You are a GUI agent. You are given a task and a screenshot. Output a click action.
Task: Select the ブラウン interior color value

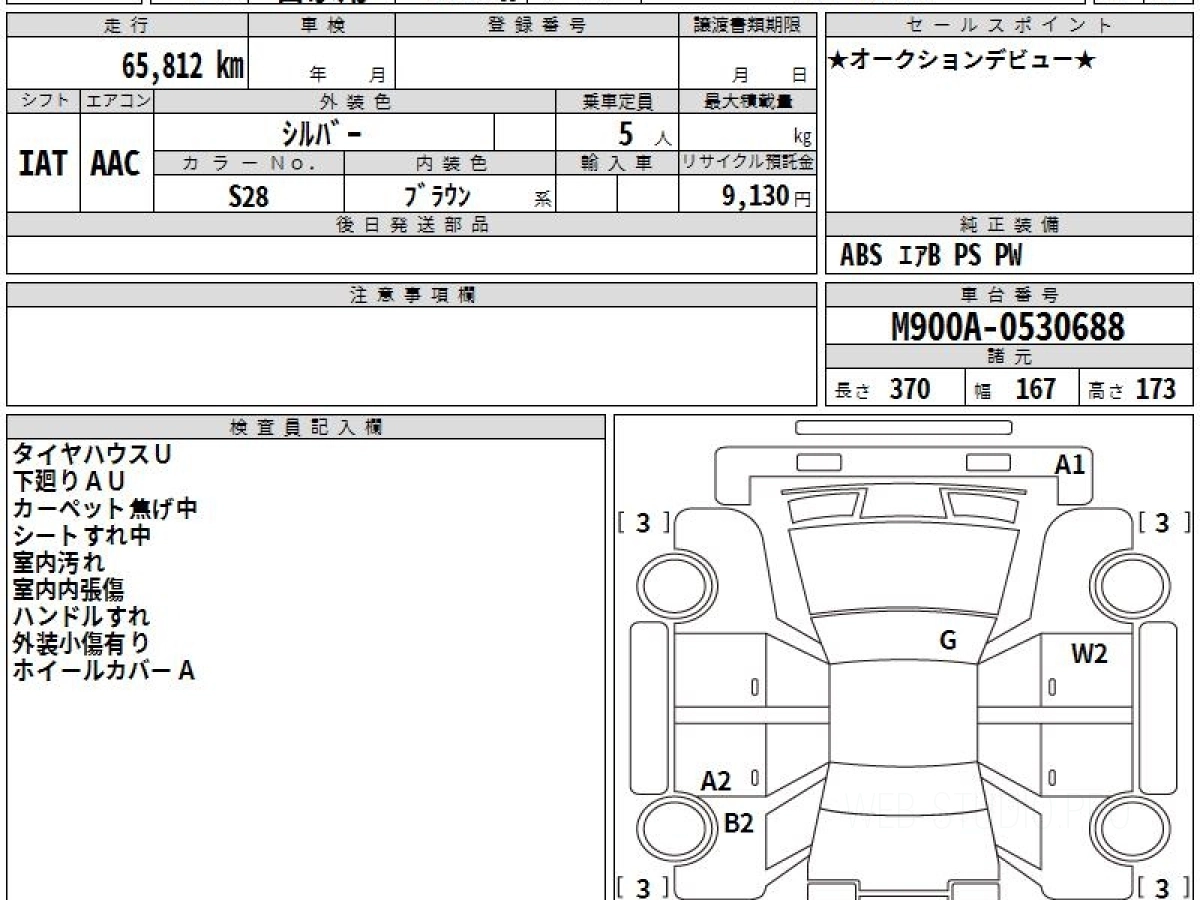[x=437, y=196]
